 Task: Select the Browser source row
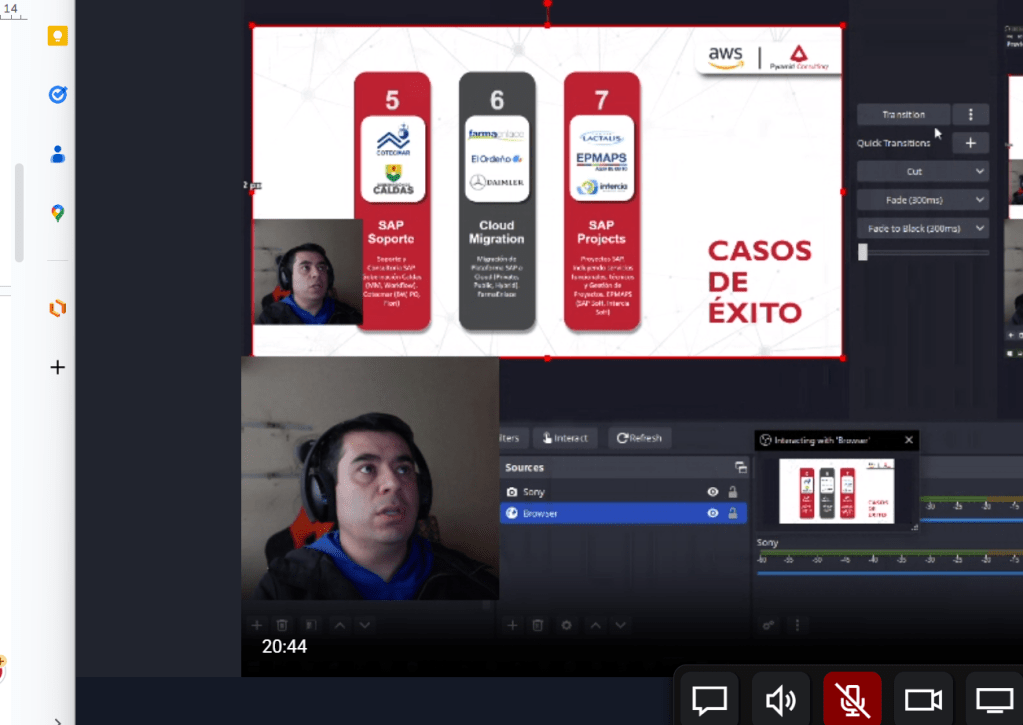click(x=623, y=514)
